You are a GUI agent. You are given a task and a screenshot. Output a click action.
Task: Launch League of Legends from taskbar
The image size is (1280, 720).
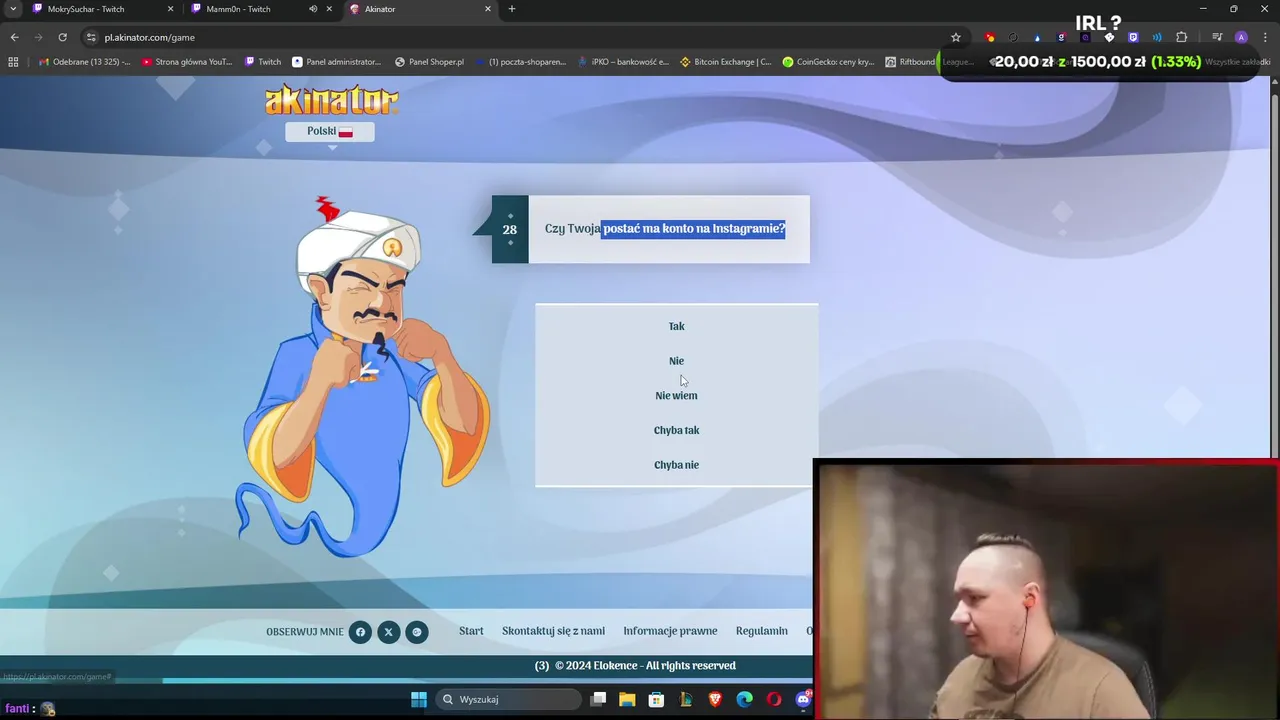coord(686,699)
